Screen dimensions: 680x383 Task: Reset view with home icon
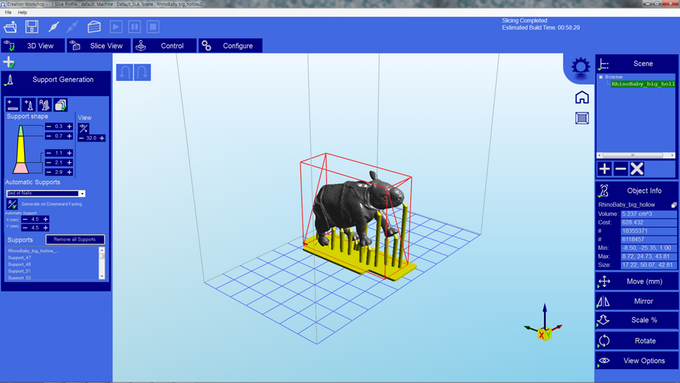tap(582, 98)
